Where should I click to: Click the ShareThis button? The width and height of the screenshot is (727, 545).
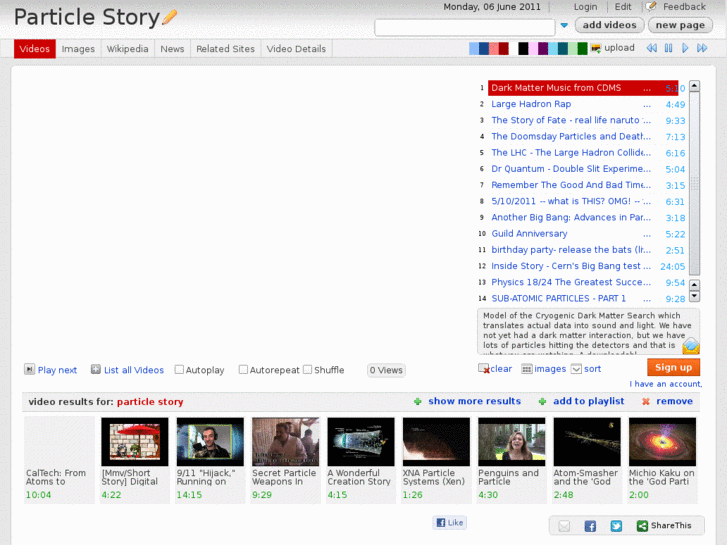click(664, 526)
